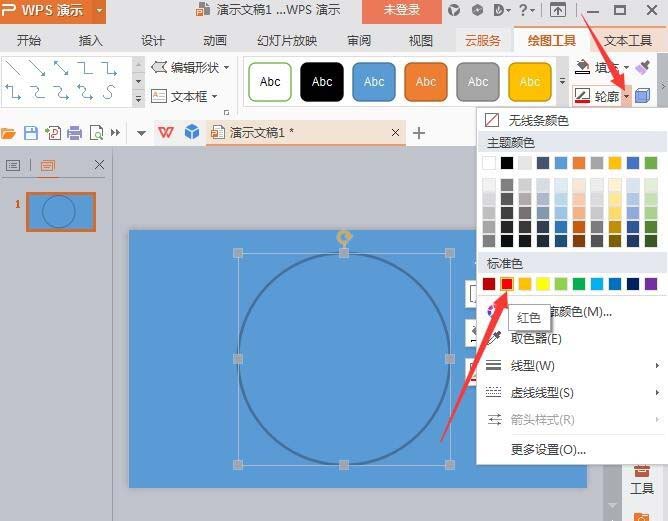Viewport: 668px width, 521px height.
Task: Pick the yellow standard color swatch
Action: [x=543, y=284]
